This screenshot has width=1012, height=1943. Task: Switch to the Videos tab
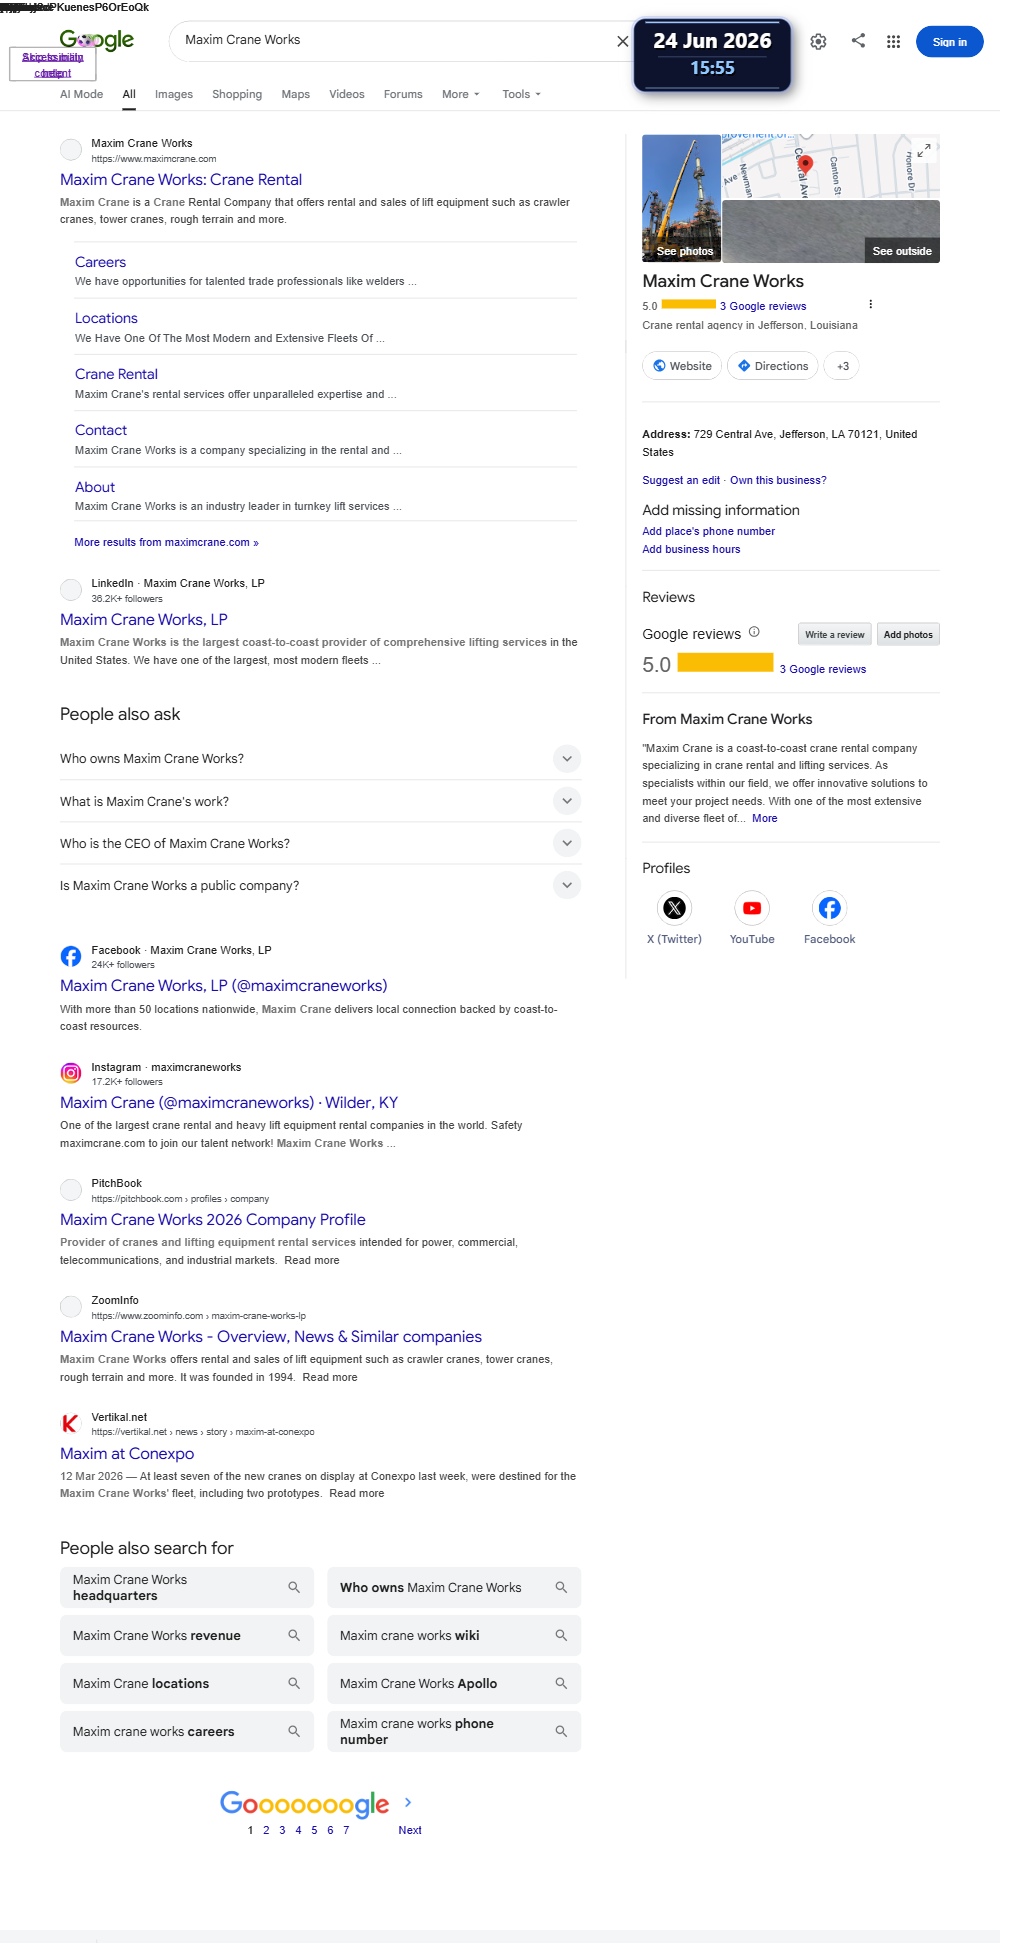pyautogui.click(x=347, y=94)
